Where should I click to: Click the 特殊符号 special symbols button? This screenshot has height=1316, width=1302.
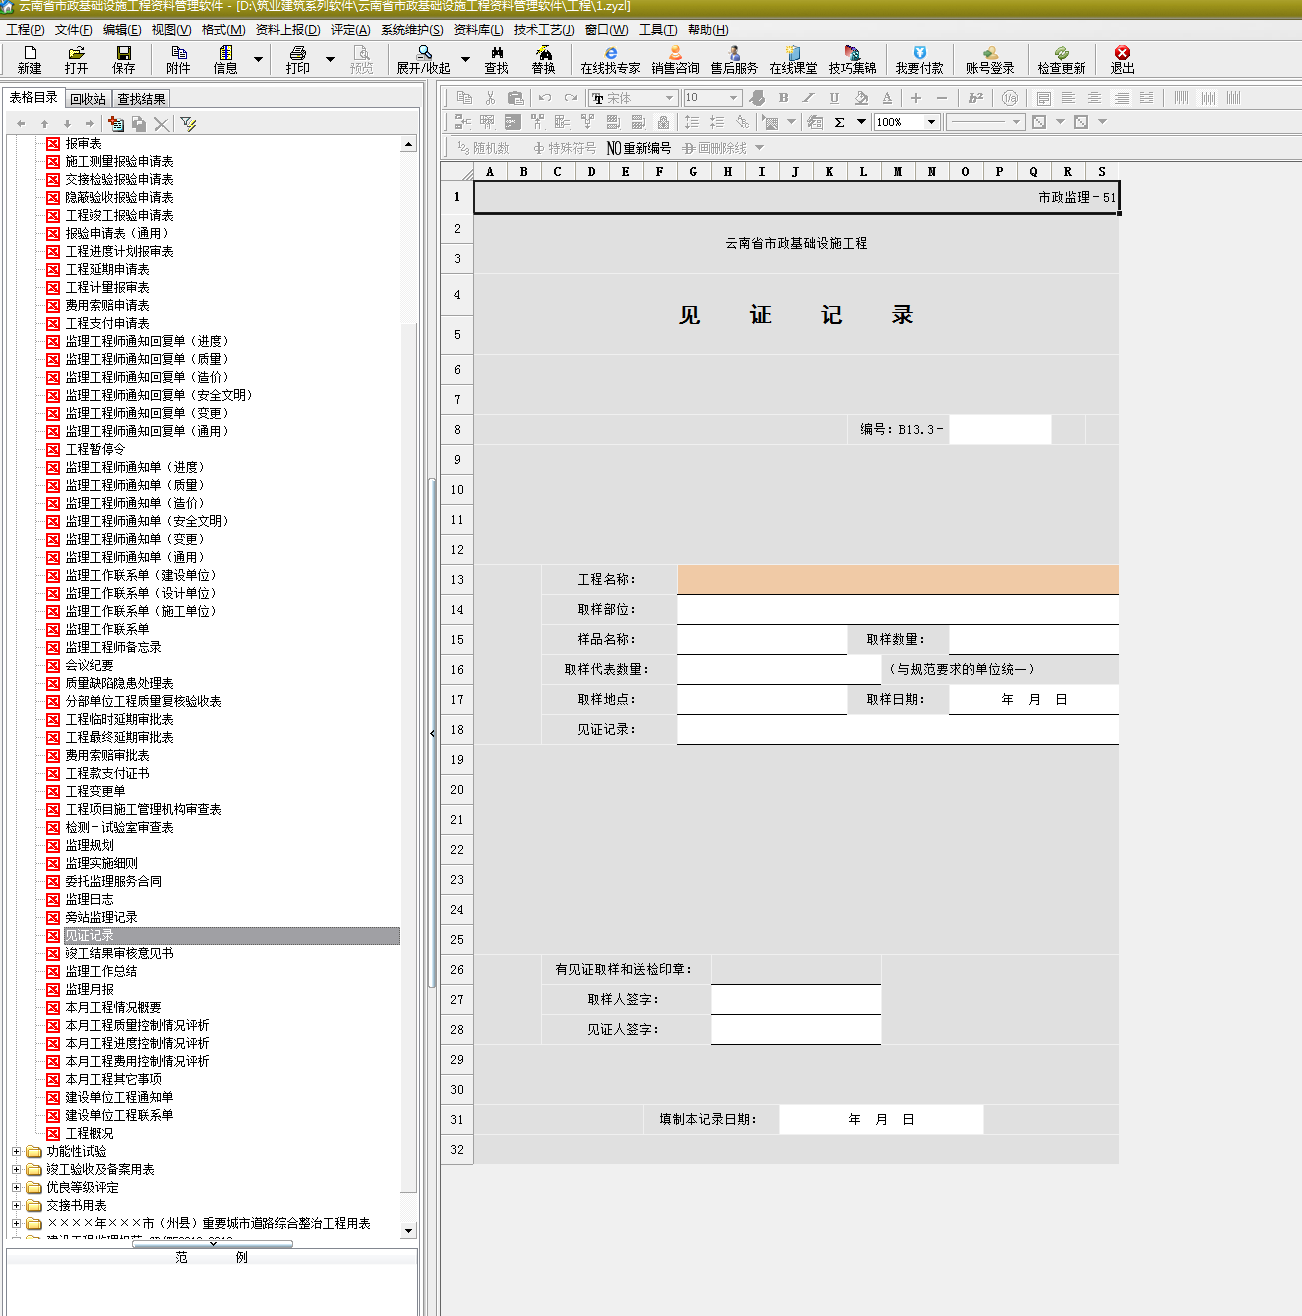[564, 148]
